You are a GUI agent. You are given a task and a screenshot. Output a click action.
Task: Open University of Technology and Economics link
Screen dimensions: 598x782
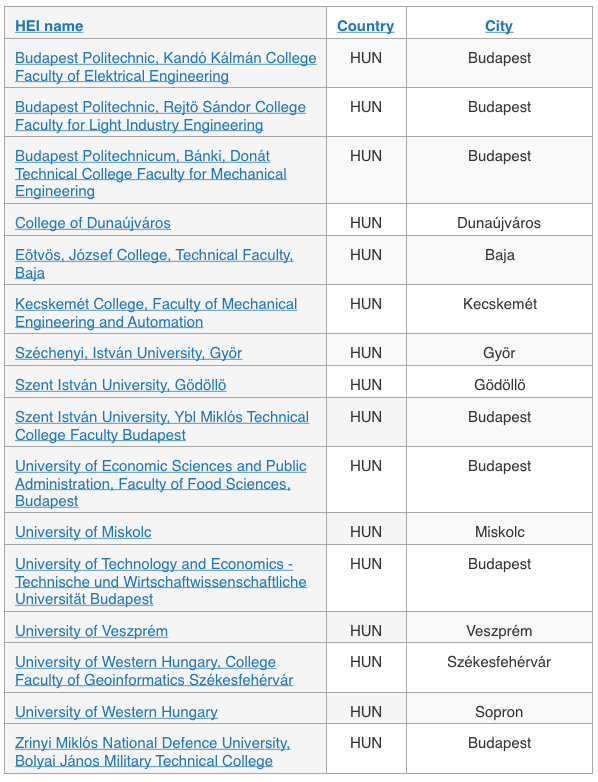pos(161,582)
